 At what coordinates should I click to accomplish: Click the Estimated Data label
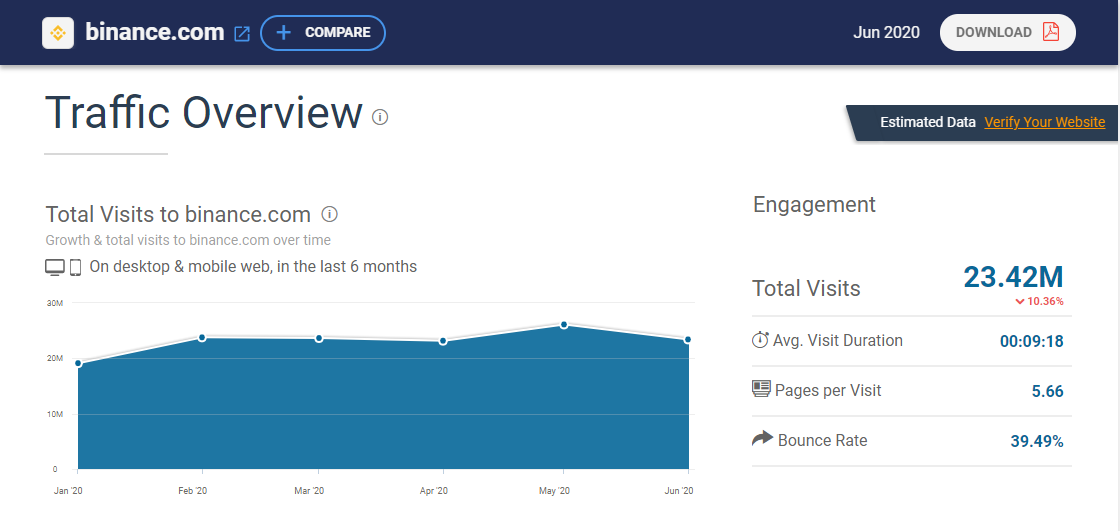click(928, 122)
